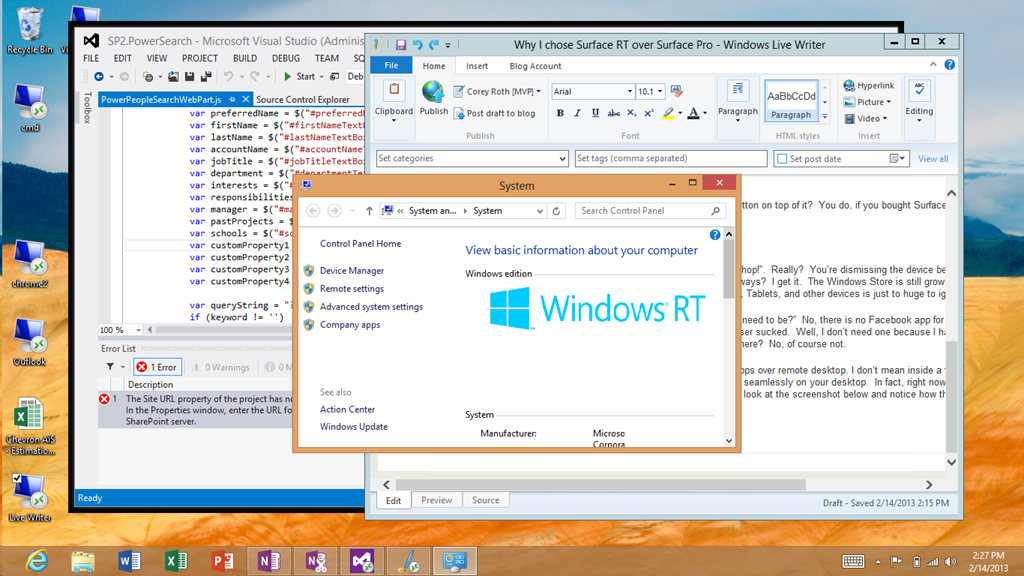Click the filter funnel icon in Error List
The image size is (1024, 576).
click(110, 367)
